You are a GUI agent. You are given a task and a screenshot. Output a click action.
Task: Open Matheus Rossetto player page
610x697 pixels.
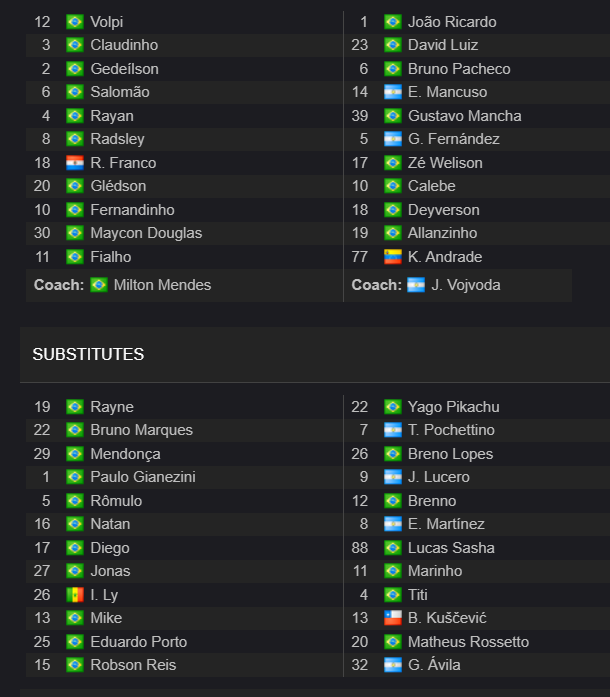click(x=468, y=642)
